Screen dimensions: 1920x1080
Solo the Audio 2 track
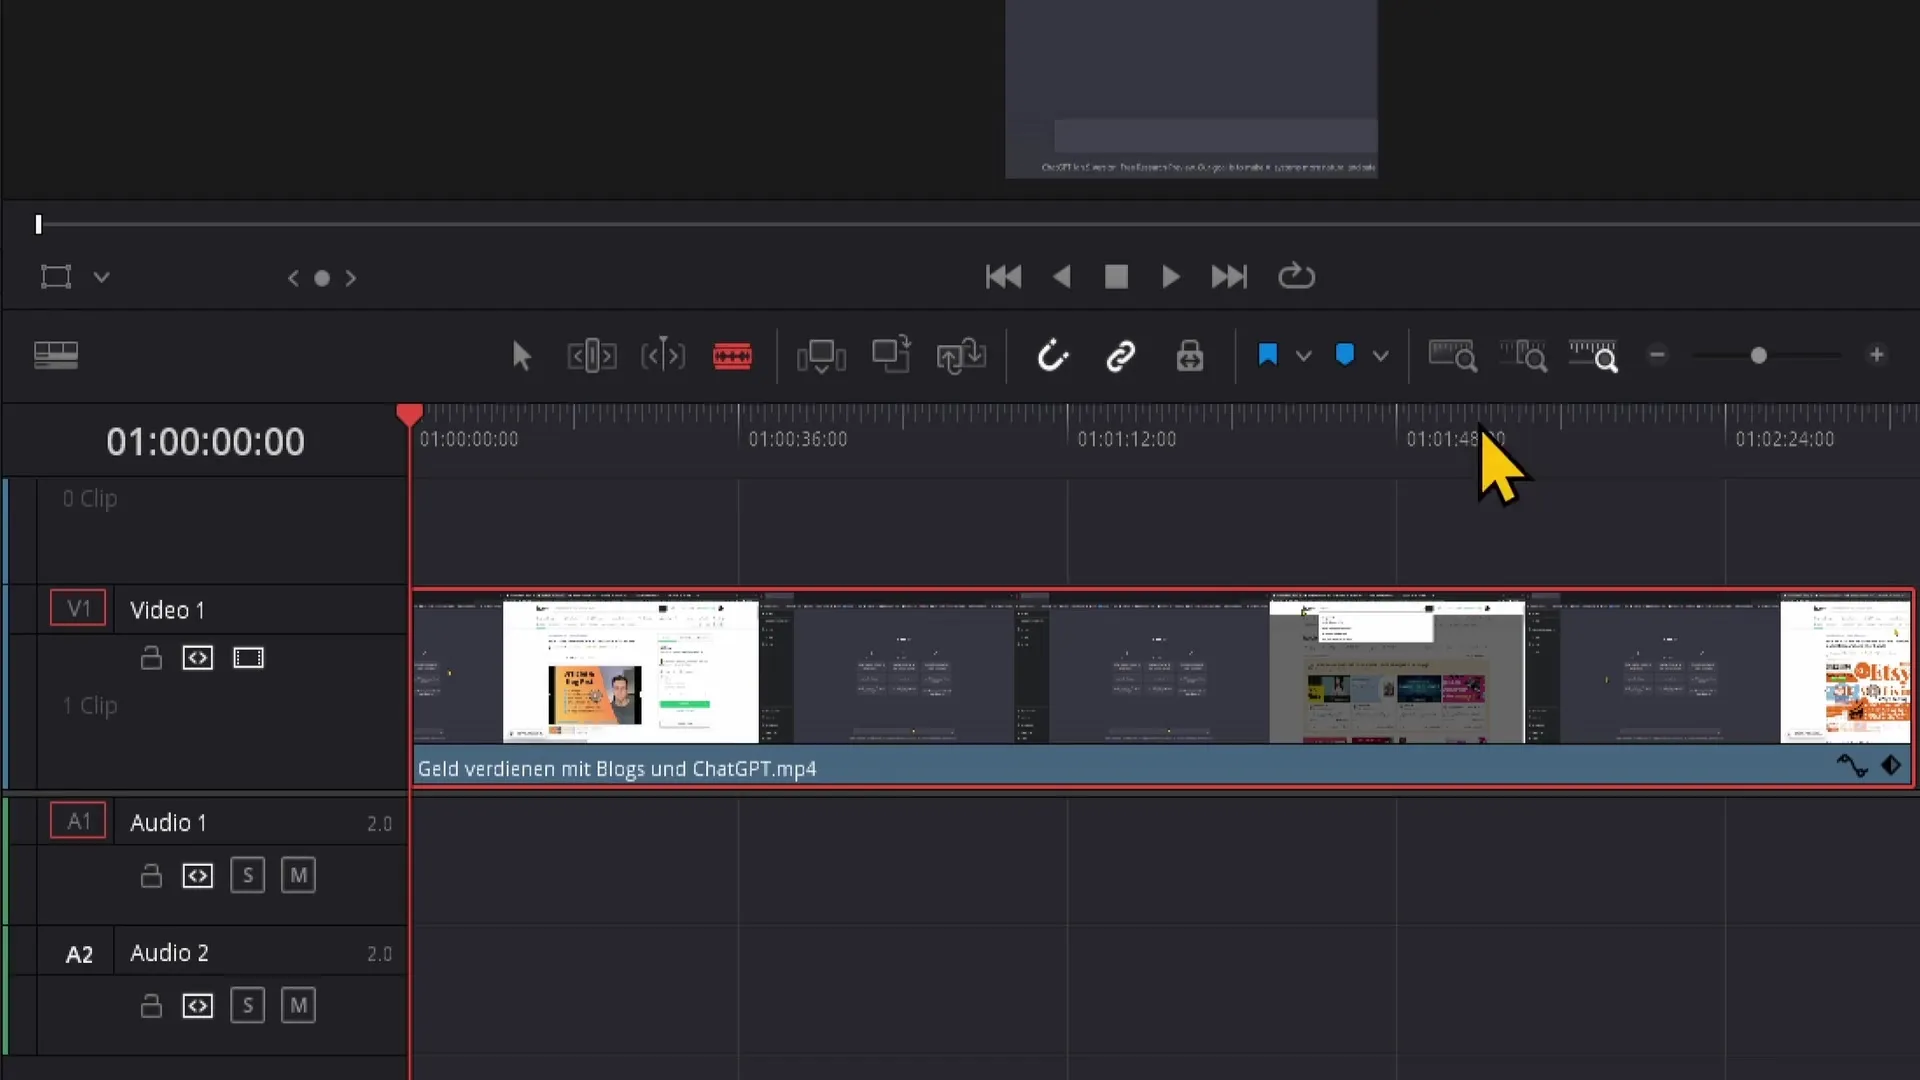(248, 1006)
